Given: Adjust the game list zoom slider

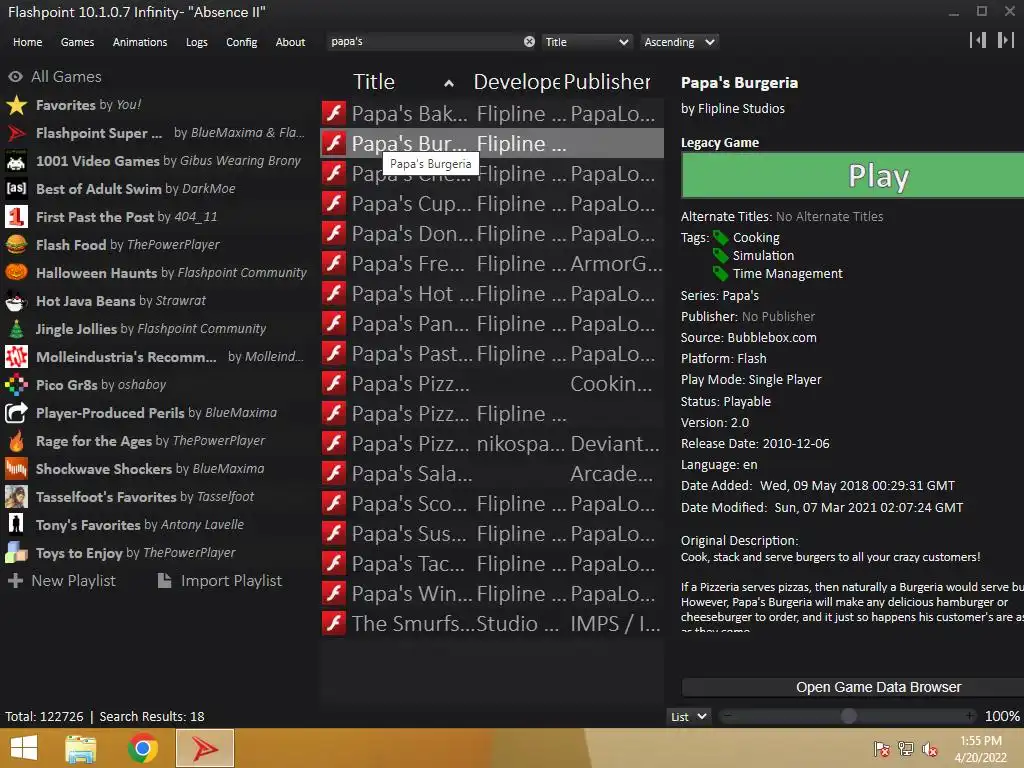Looking at the screenshot, I should click(848, 716).
